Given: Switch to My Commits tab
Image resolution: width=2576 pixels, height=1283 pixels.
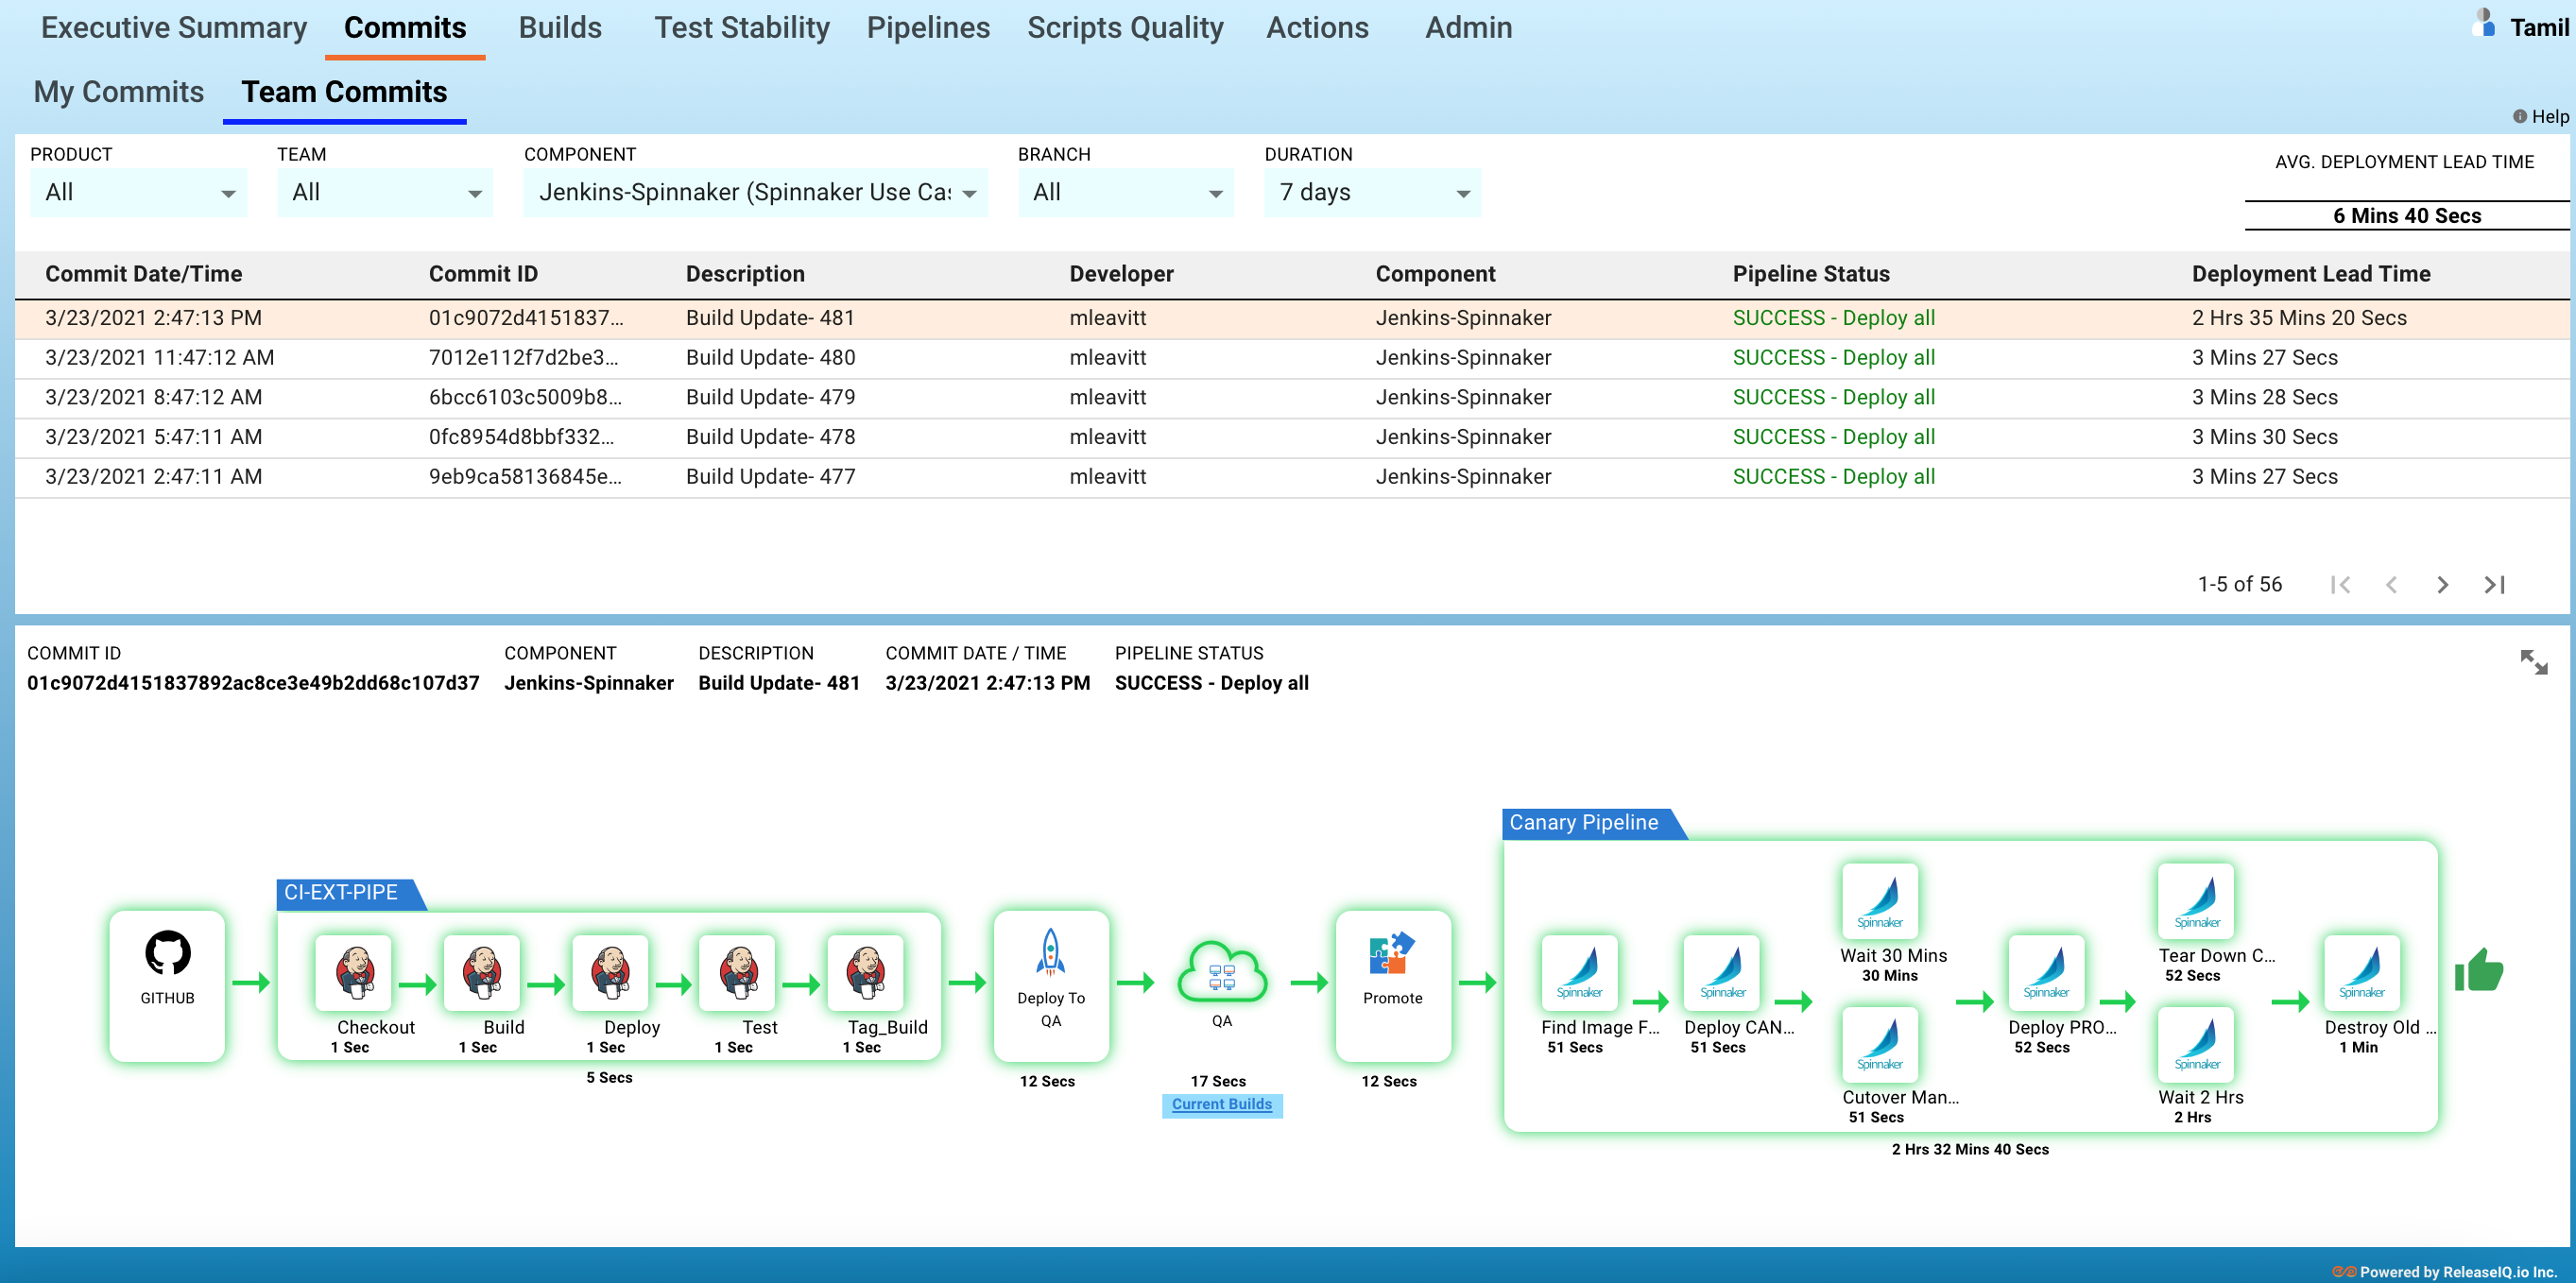Looking at the screenshot, I should (x=118, y=92).
